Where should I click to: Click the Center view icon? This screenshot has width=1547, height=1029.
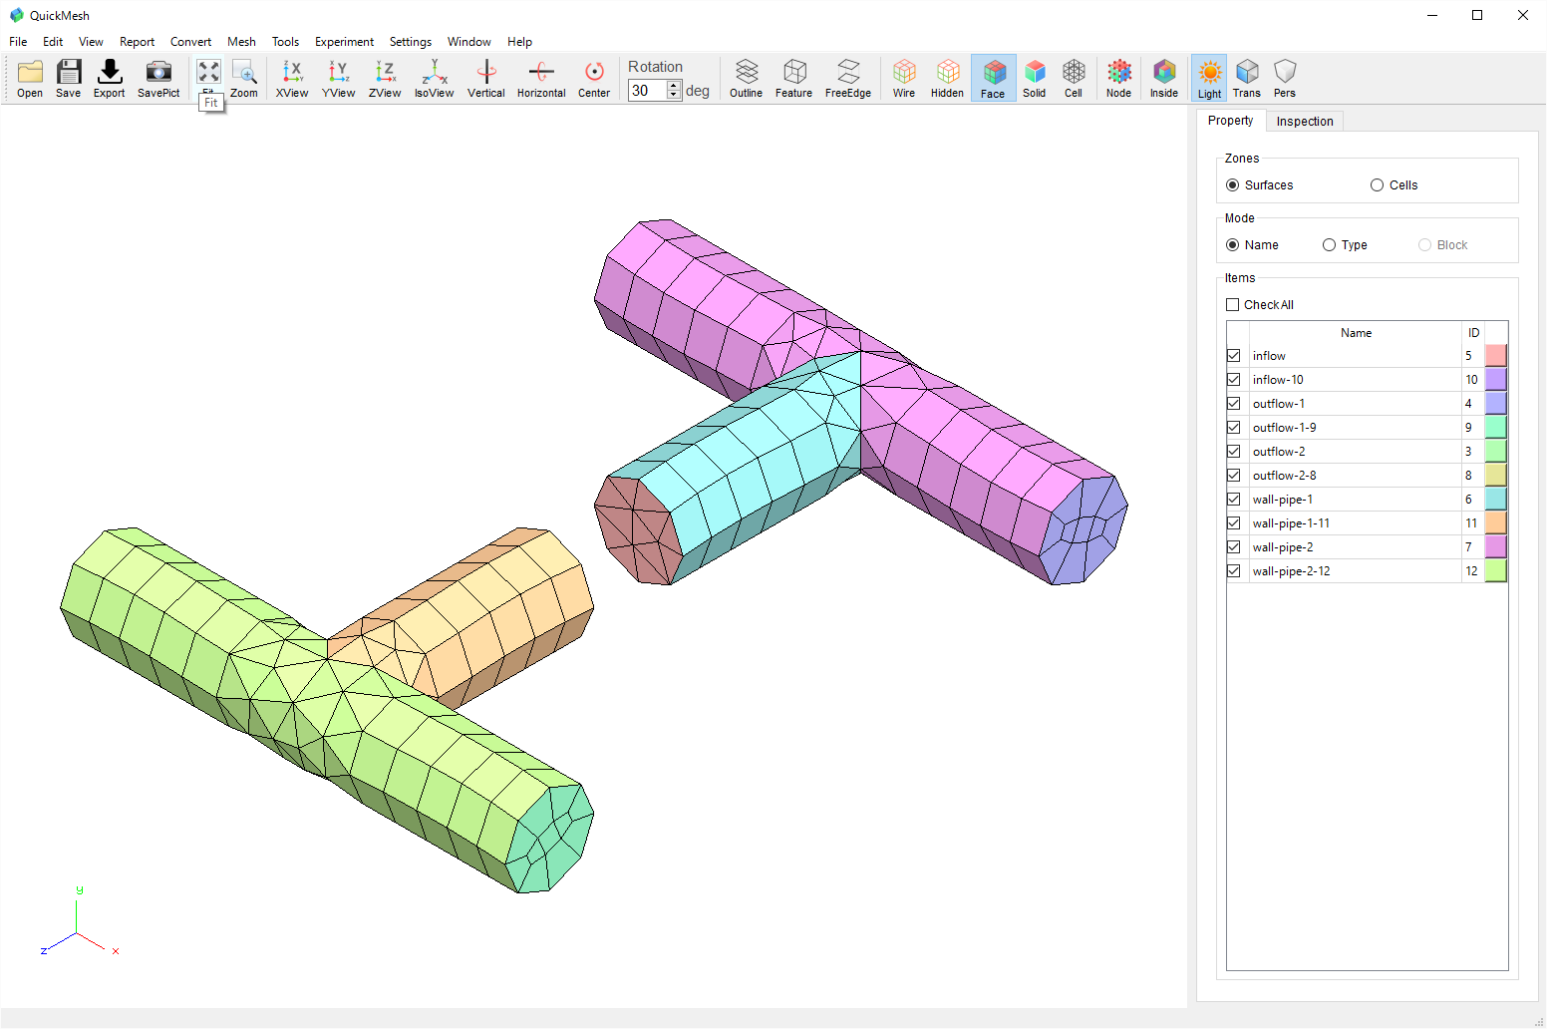[594, 78]
